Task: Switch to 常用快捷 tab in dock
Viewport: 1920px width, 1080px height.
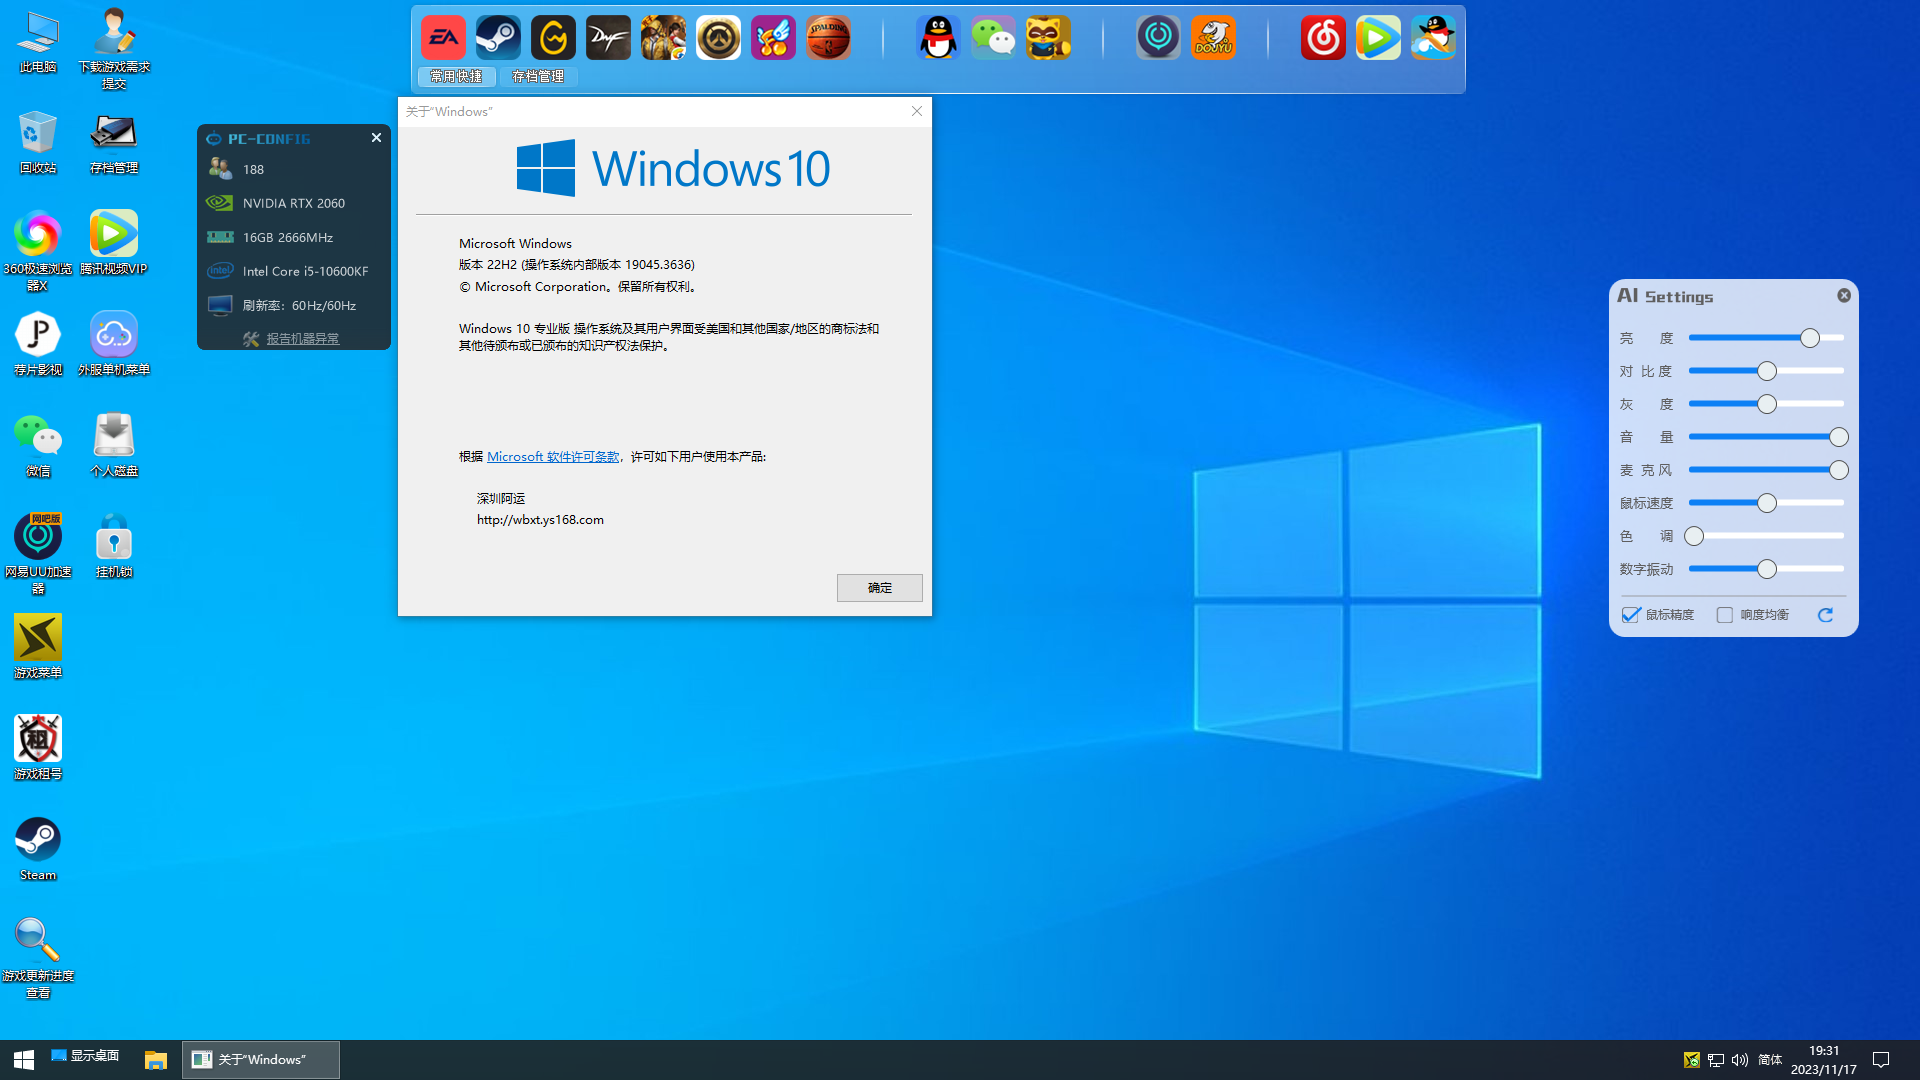Action: pos(456,76)
